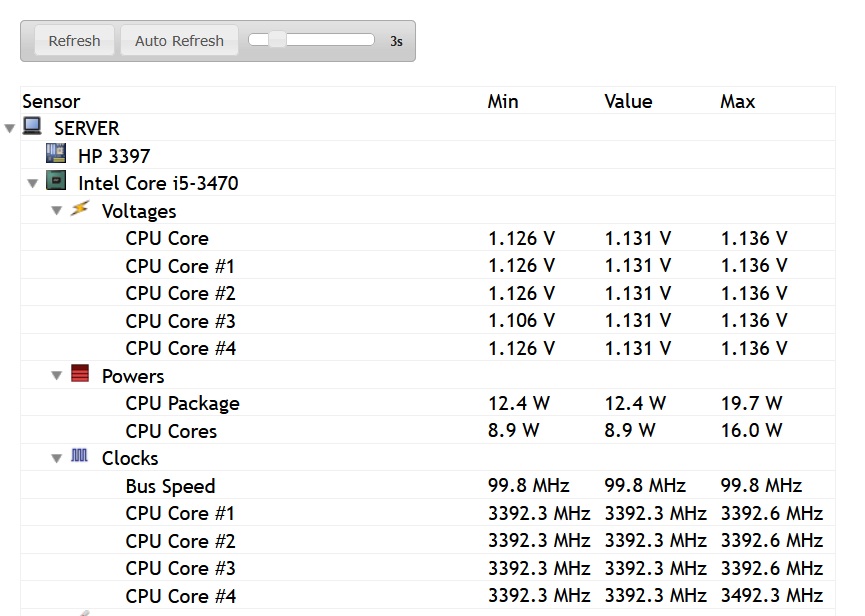
Task: Select the CPU Package row
Action: pos(428,403)
